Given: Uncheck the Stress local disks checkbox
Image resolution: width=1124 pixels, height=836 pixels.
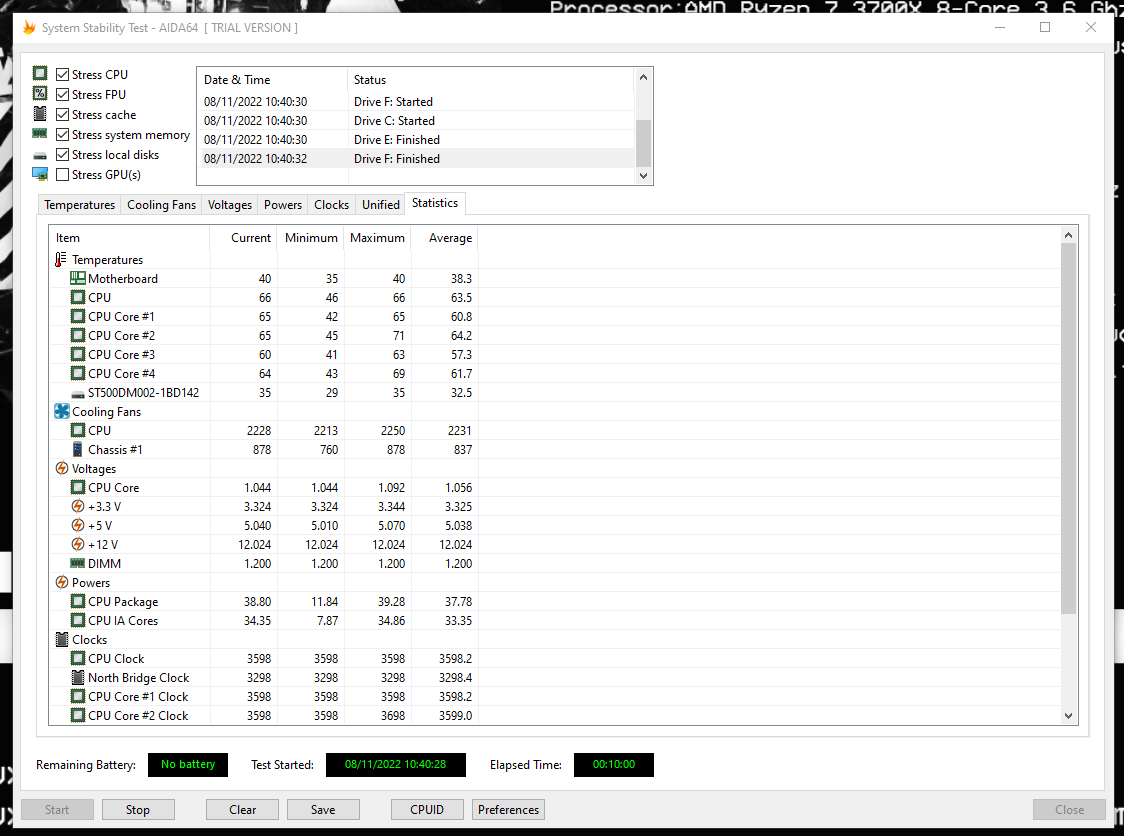Looking at the screenshot, I should click(x=62, y=155).
